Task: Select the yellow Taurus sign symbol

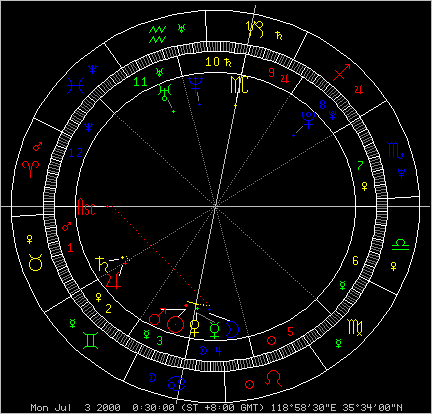Action: pos(35,262)
